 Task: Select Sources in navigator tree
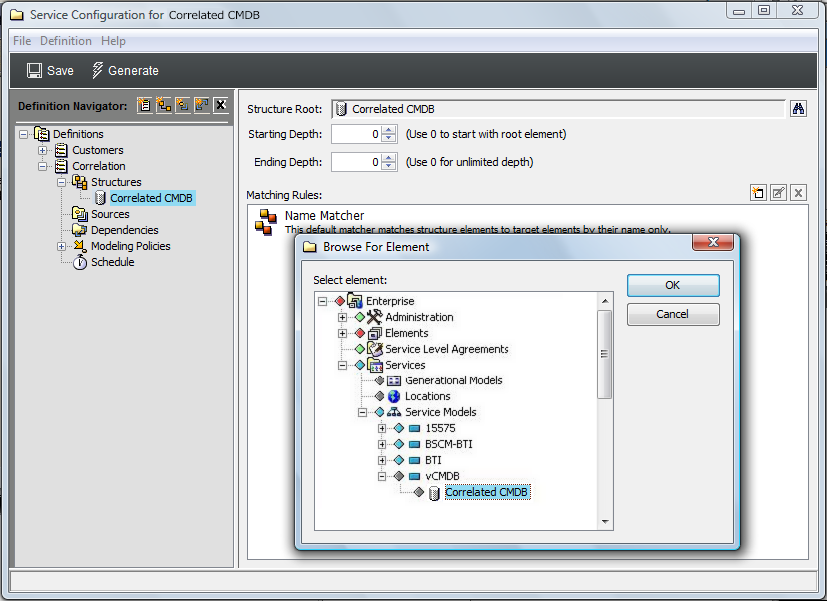tap(110, 214)
